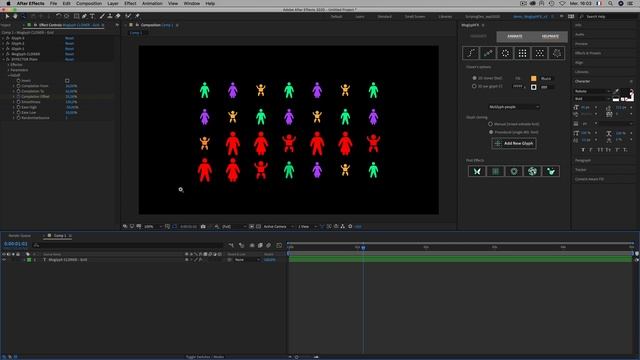Toggle visibility eye of Moglyph CLONER layer
The height and width of the screenshot is (360, 640).
[4, 260]
